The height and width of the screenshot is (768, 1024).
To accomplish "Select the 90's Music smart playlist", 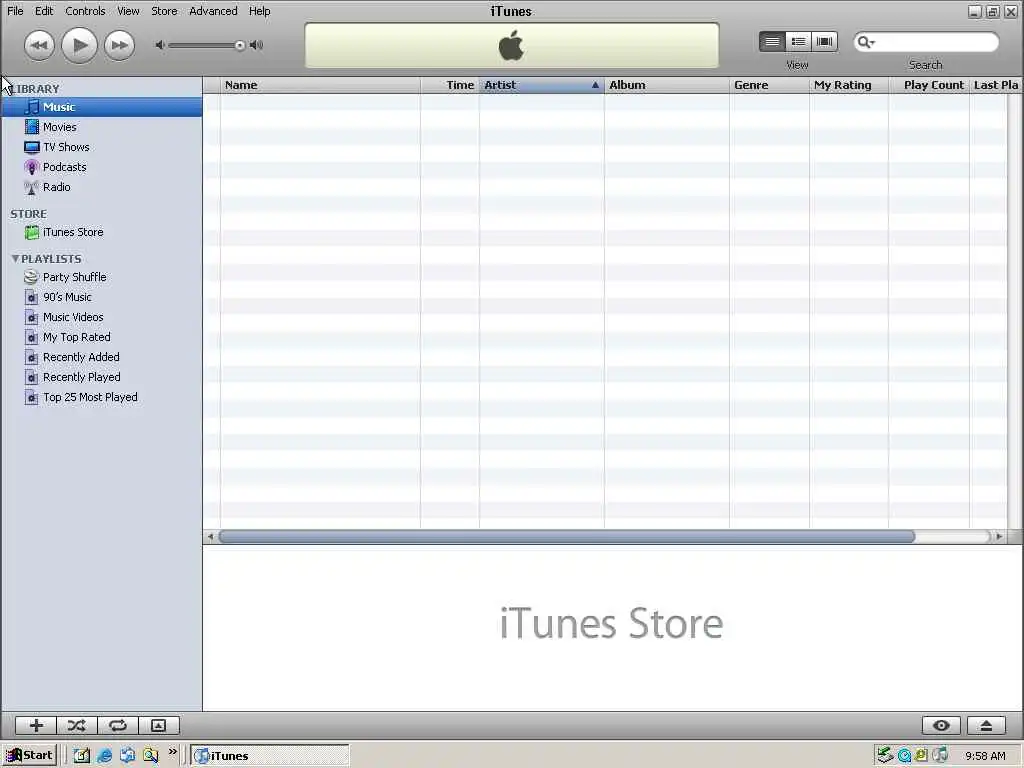I will [102, 297].
